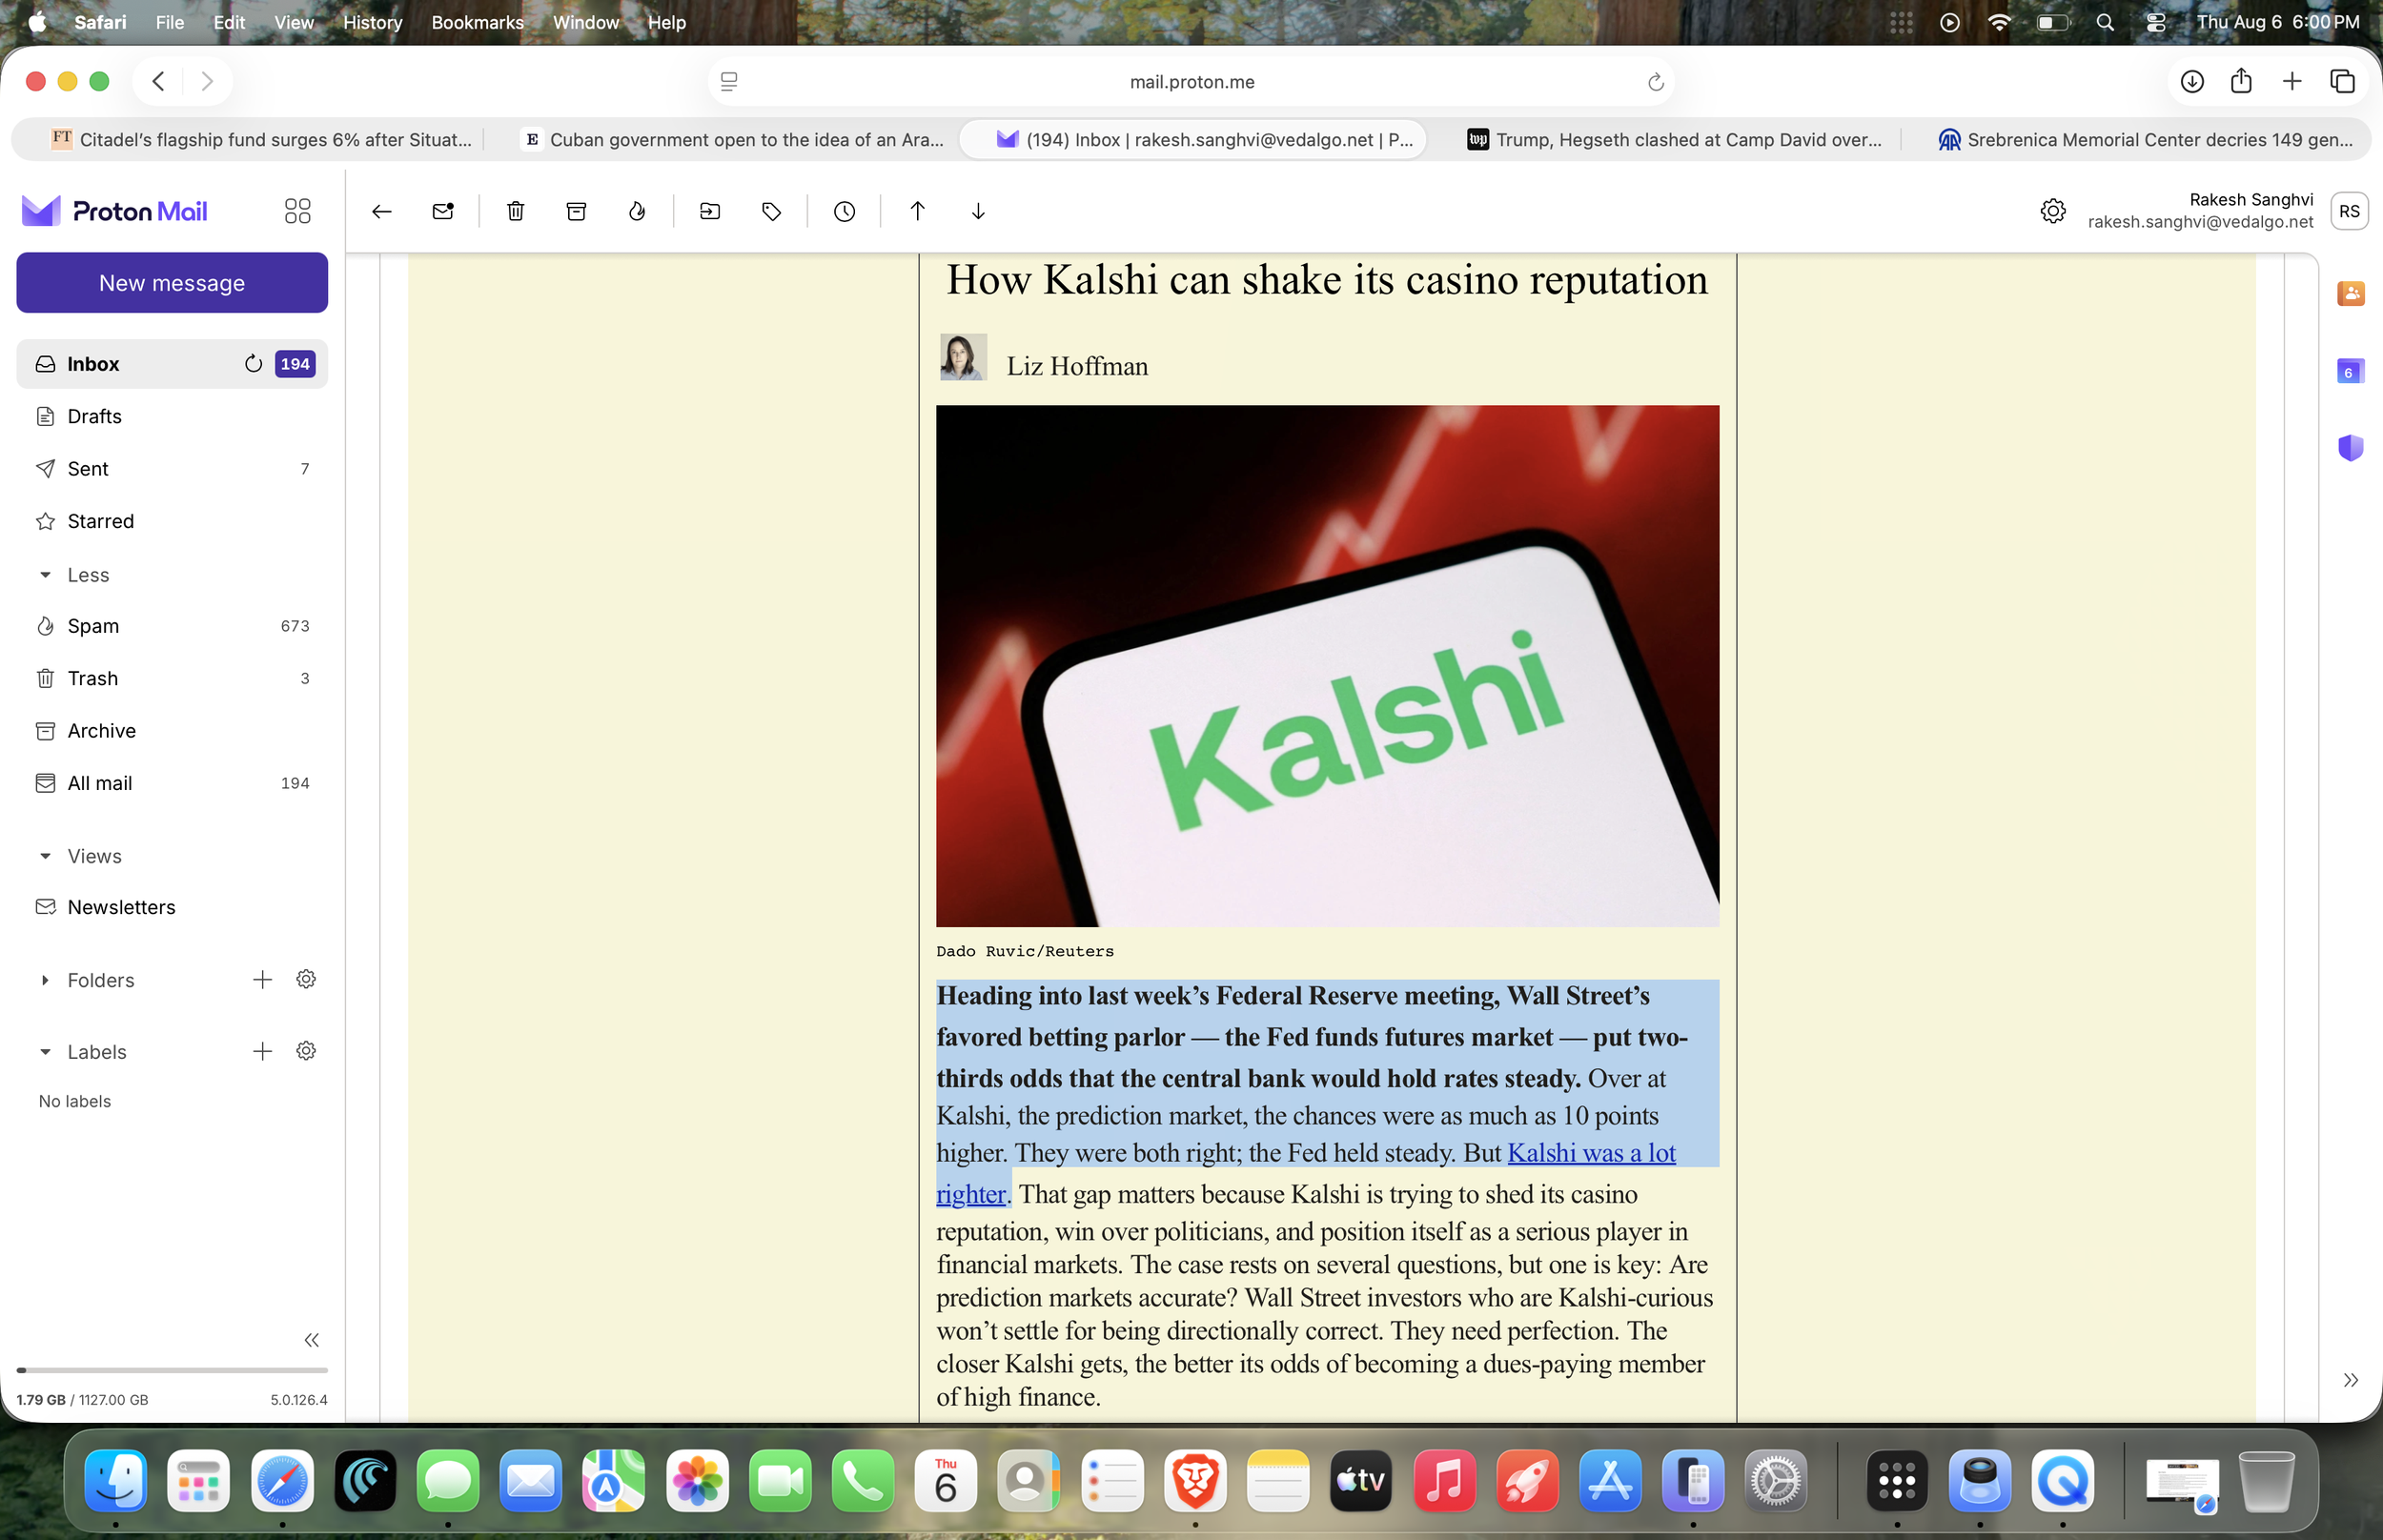Mark message as unread envelope icon
The height and width of the screenshot is (1540, 2383).
click(443, 211)
